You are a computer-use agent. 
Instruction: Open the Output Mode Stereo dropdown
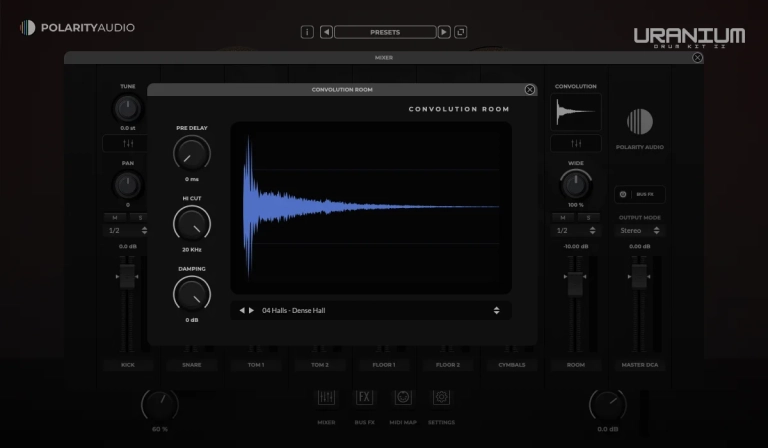(640, 231)
